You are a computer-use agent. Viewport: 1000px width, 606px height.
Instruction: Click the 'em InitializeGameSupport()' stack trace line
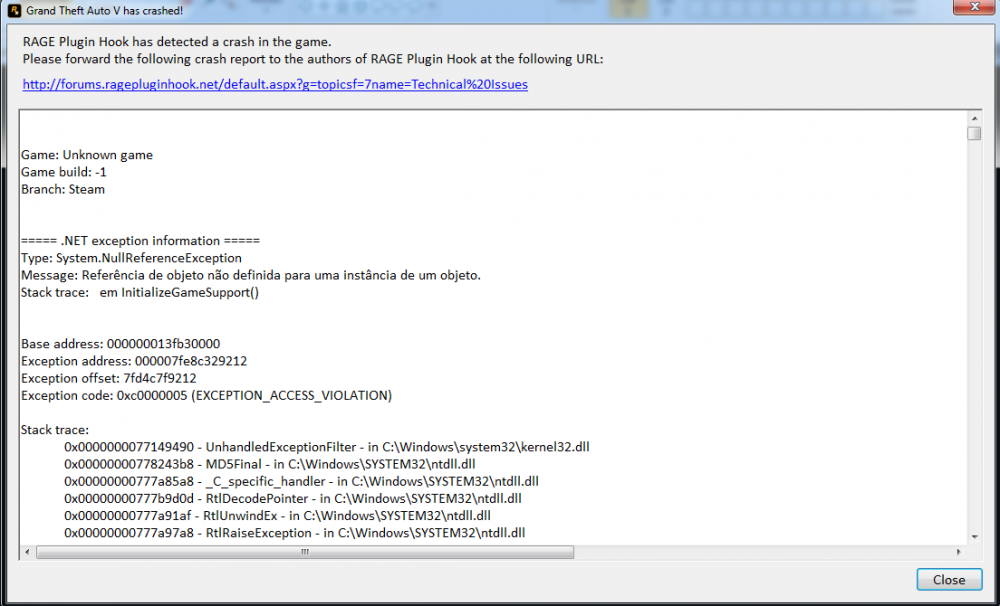coord(140,293)
